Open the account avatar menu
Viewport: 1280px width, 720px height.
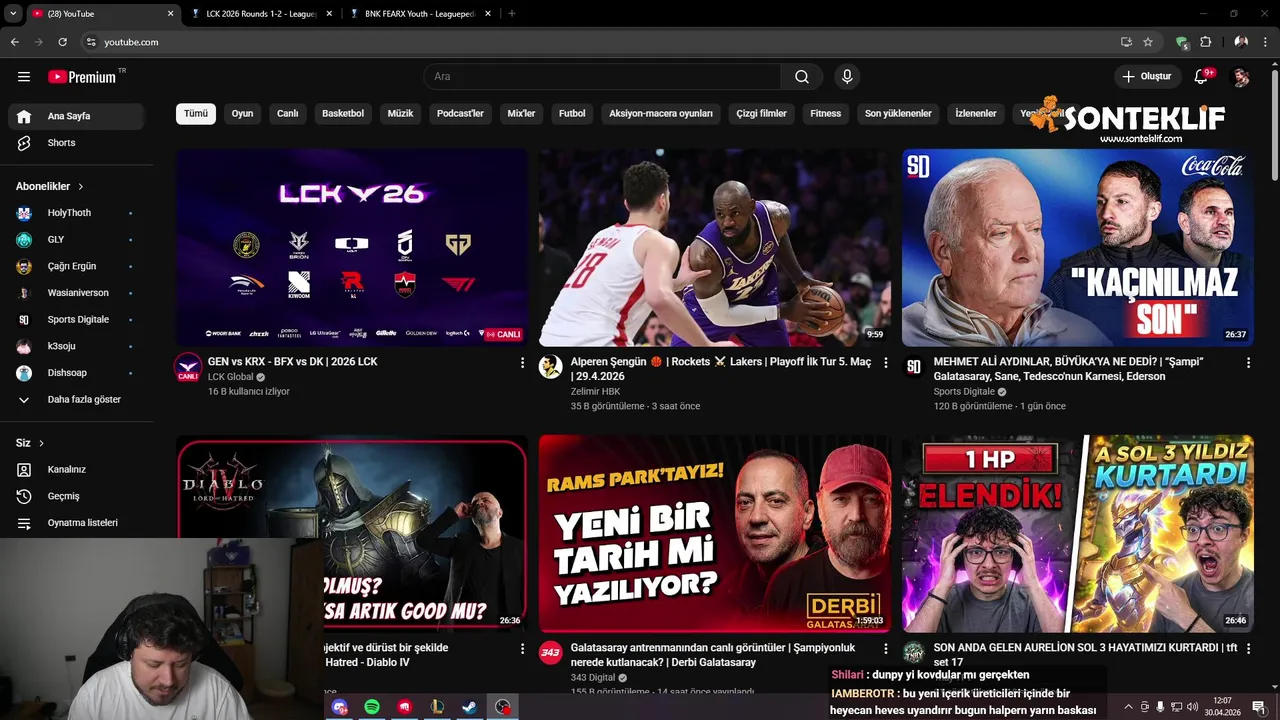click(x=1241, y=77)
